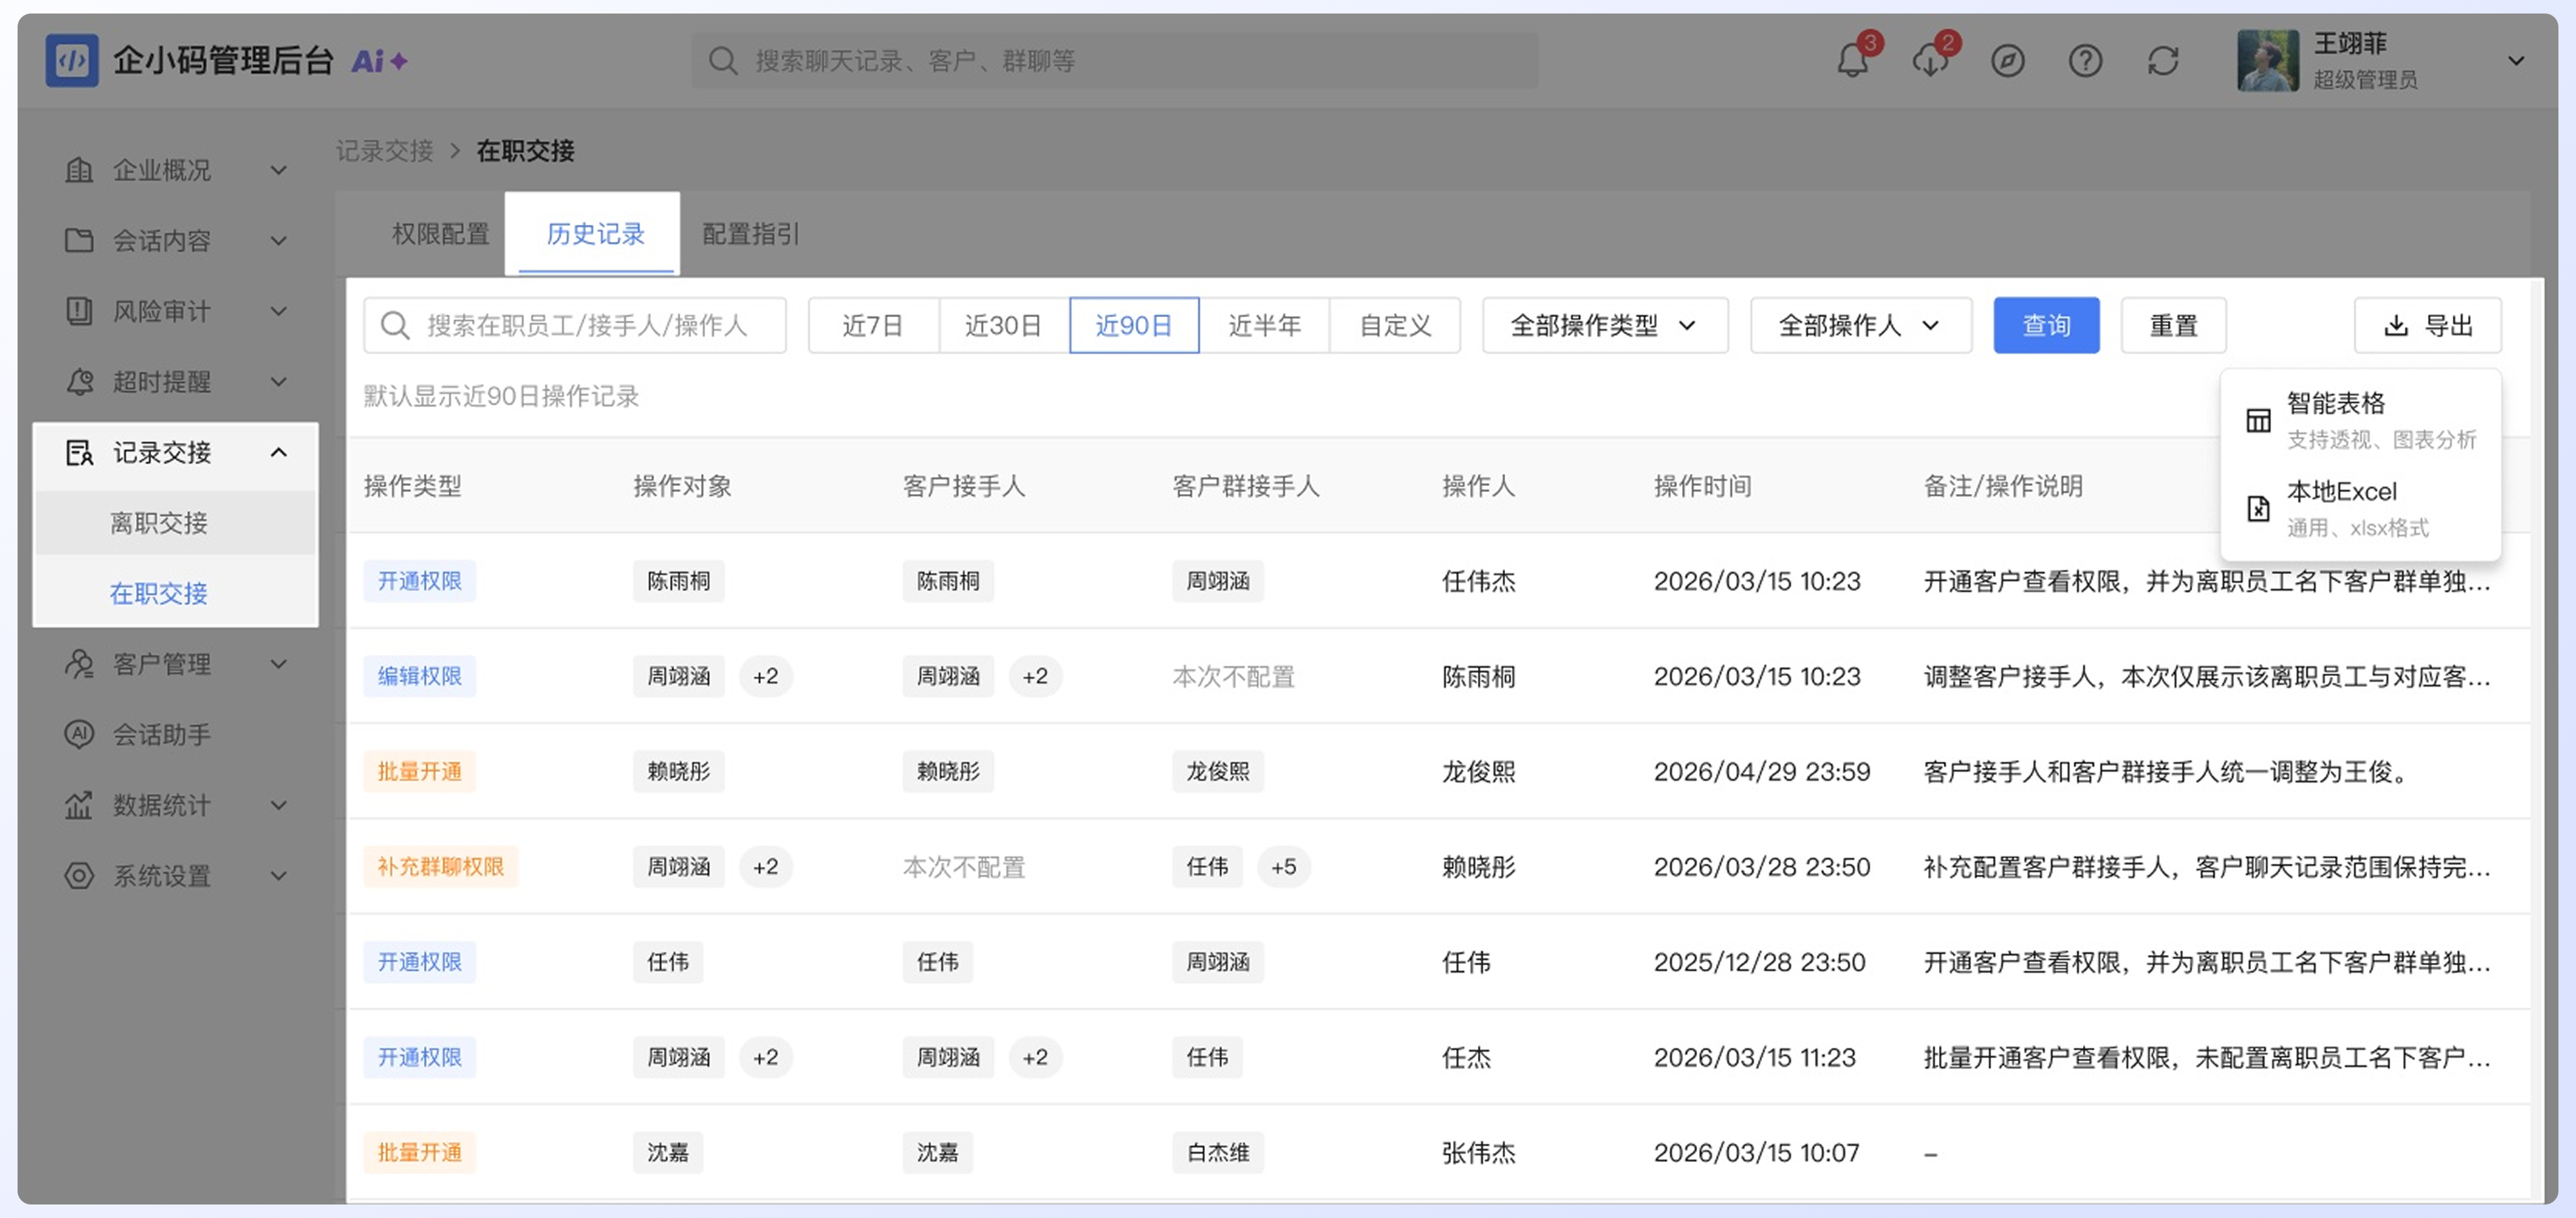This screenshot has height=1218, width=2576.
Task: Click the 查询 button
Action: coord(2046,325)
